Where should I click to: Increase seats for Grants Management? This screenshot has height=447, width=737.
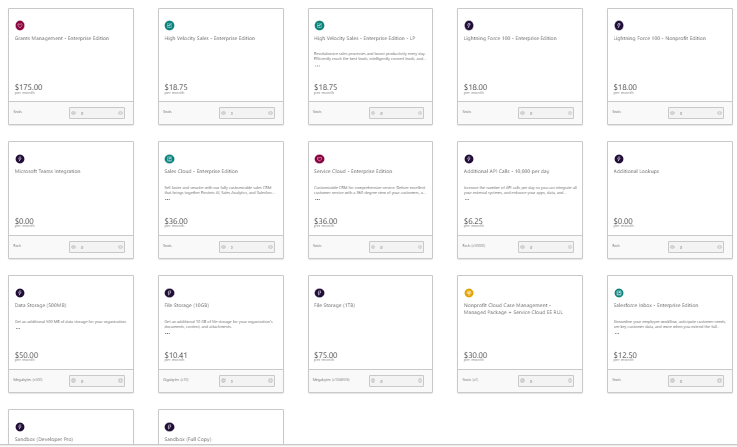point(120,113)
